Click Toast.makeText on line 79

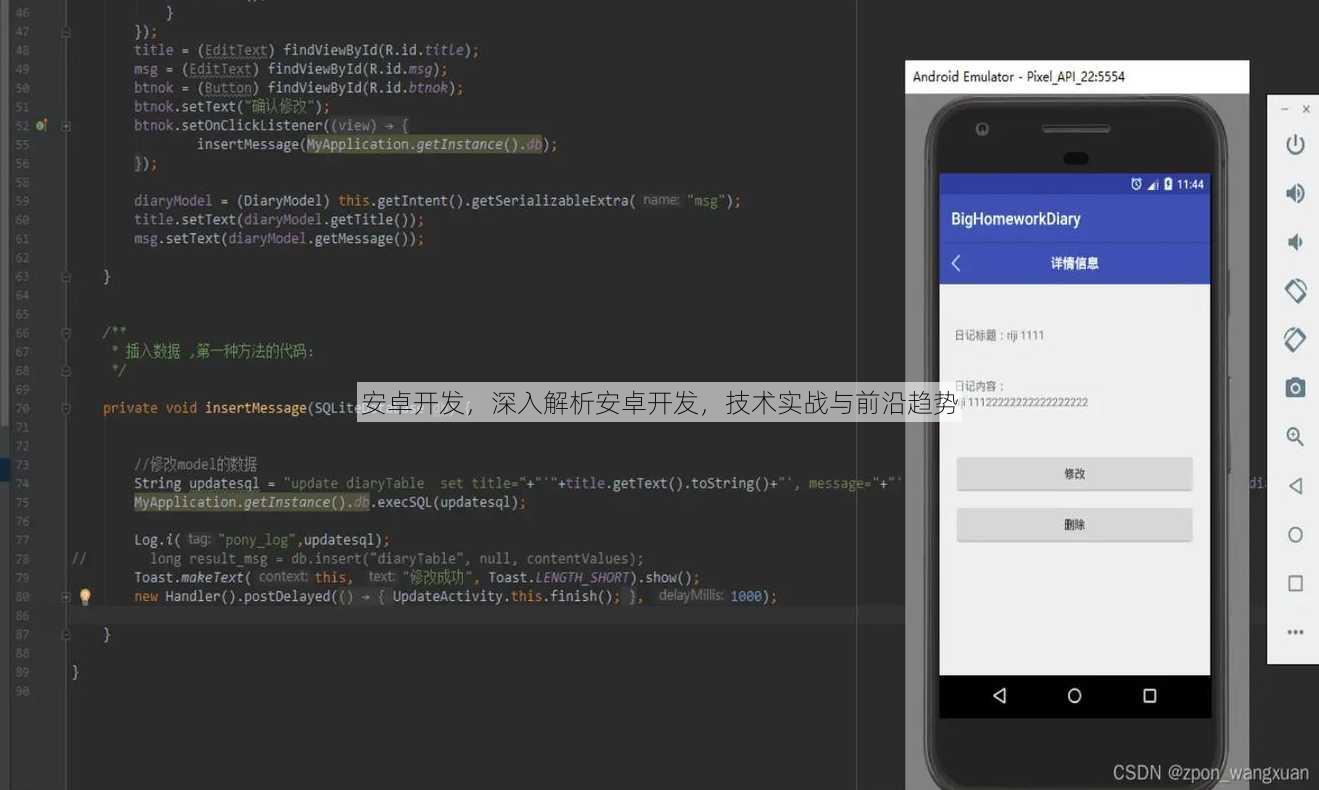(x=189, y=578)
